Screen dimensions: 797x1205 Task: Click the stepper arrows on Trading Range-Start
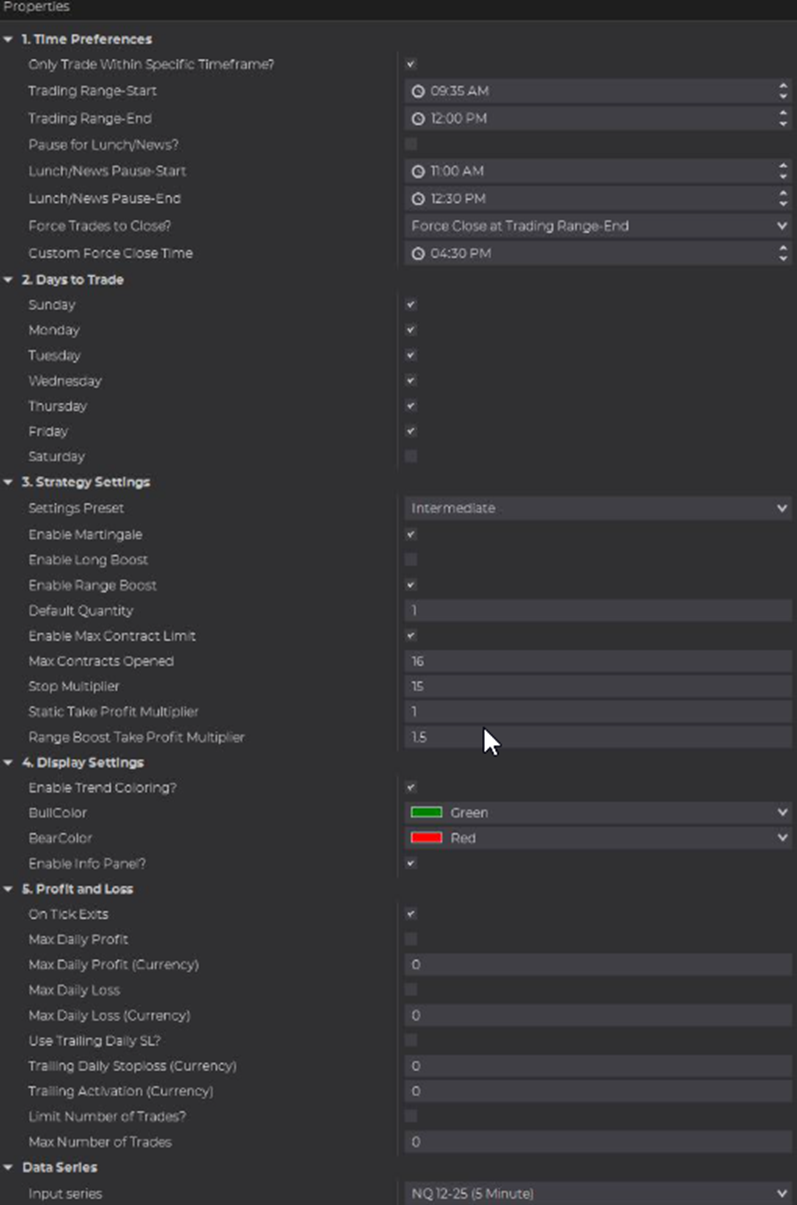click(782, 91)
